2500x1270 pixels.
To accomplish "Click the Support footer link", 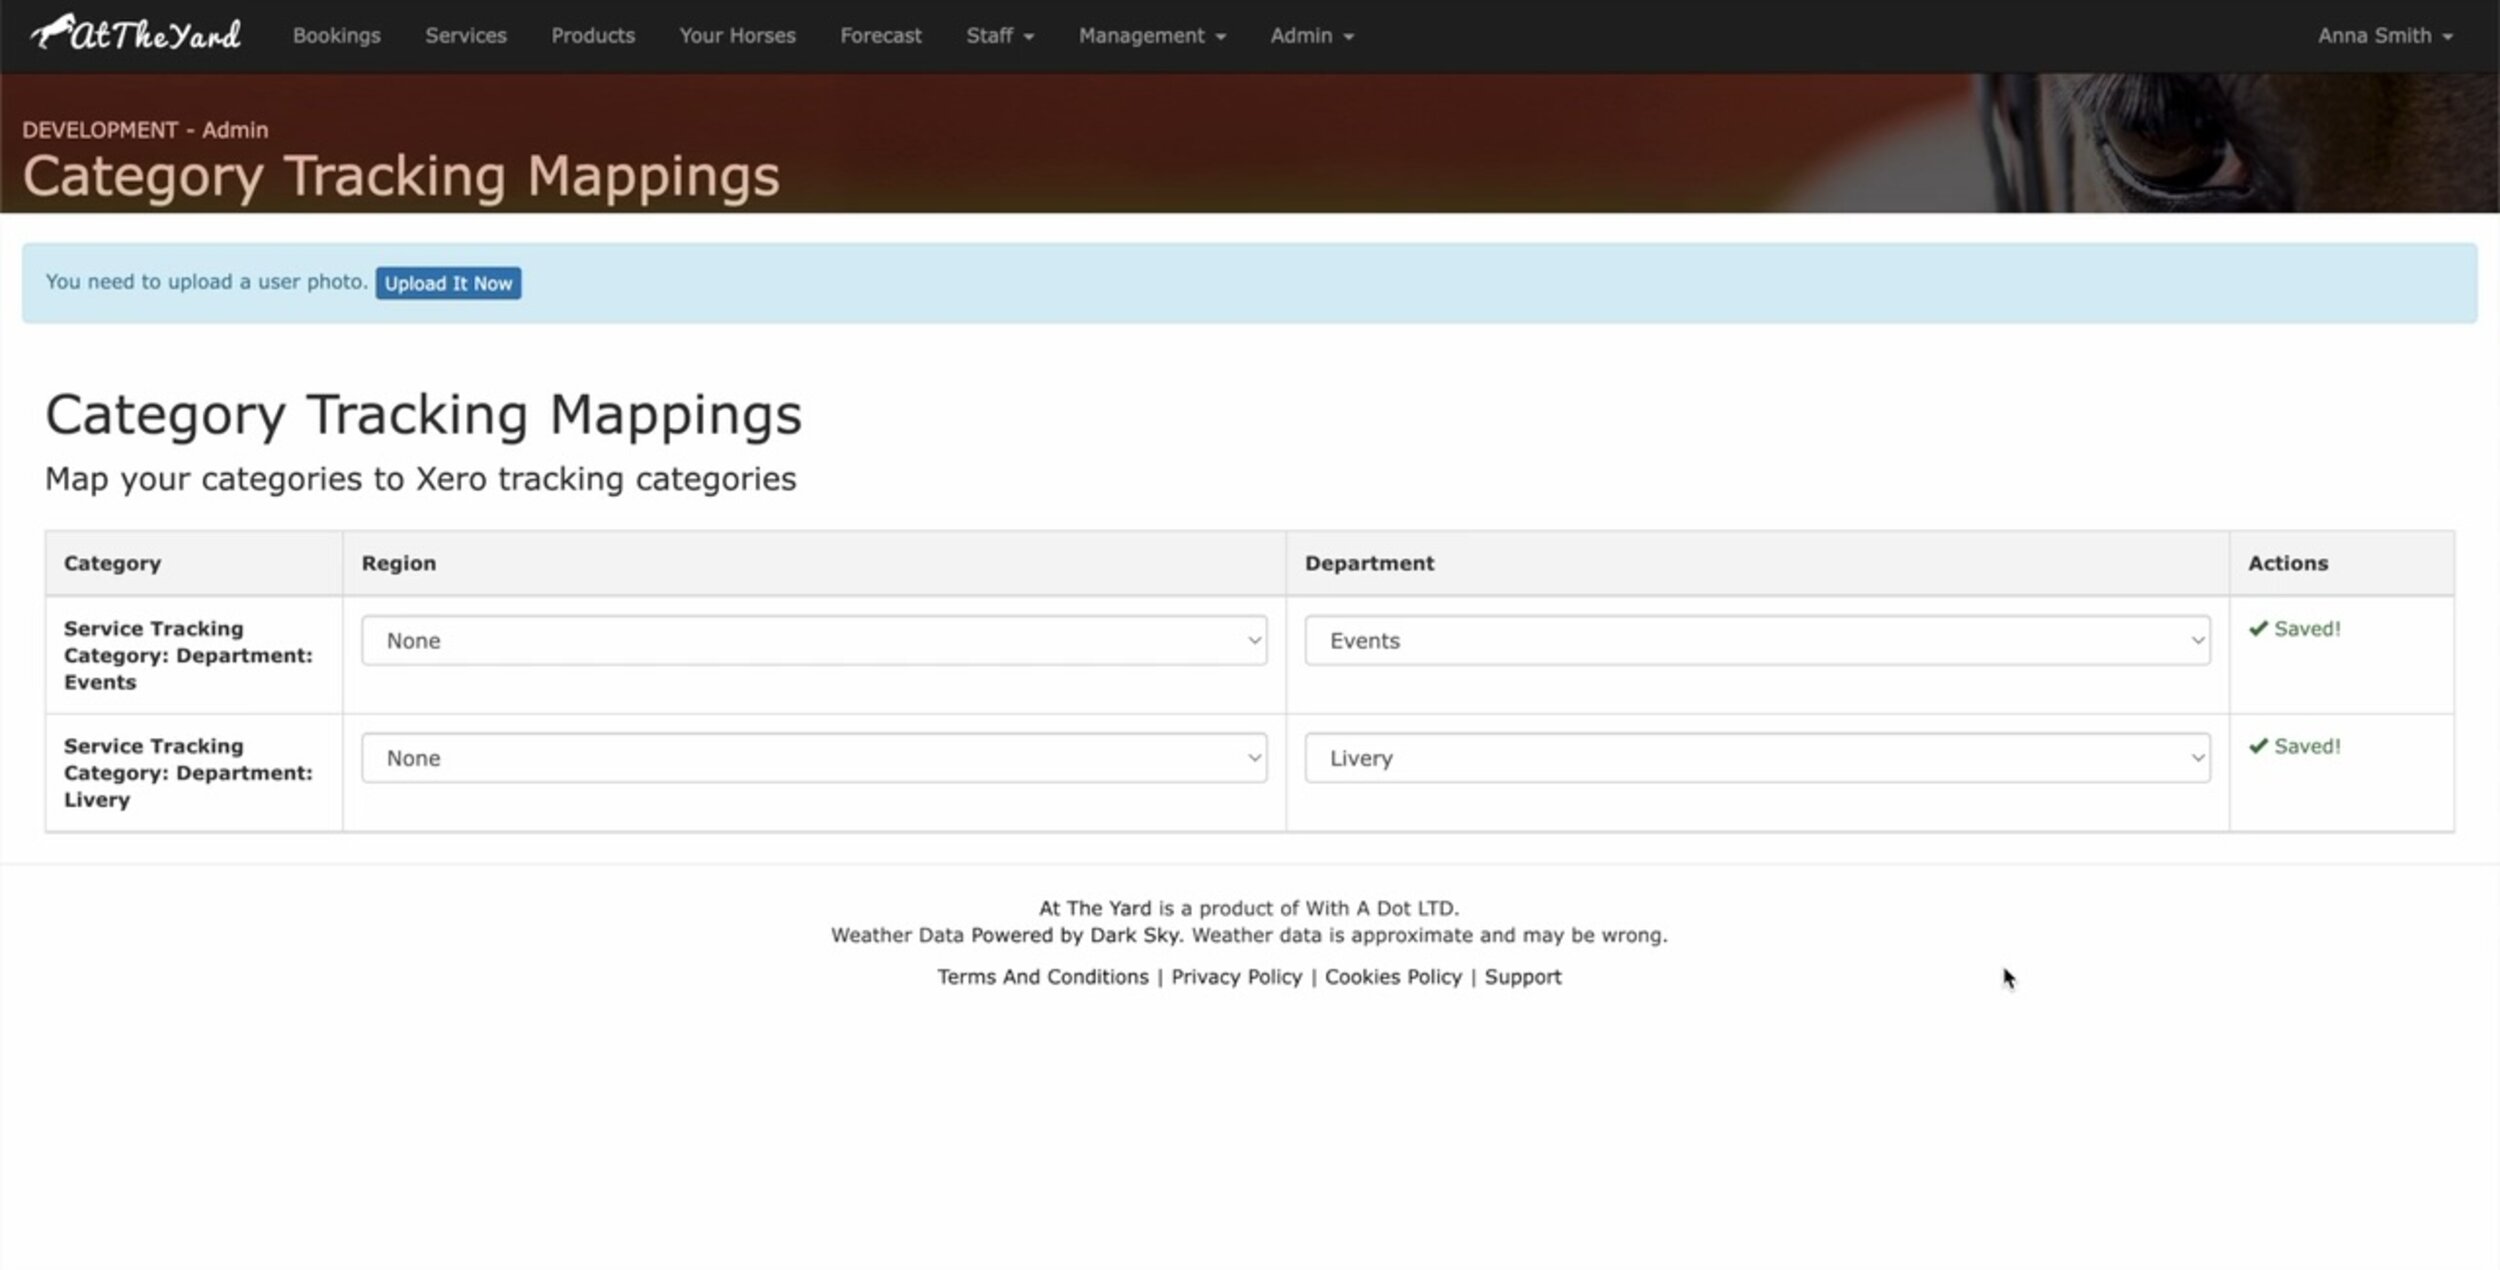I will pyautogui.click(x=1522, y=977).
